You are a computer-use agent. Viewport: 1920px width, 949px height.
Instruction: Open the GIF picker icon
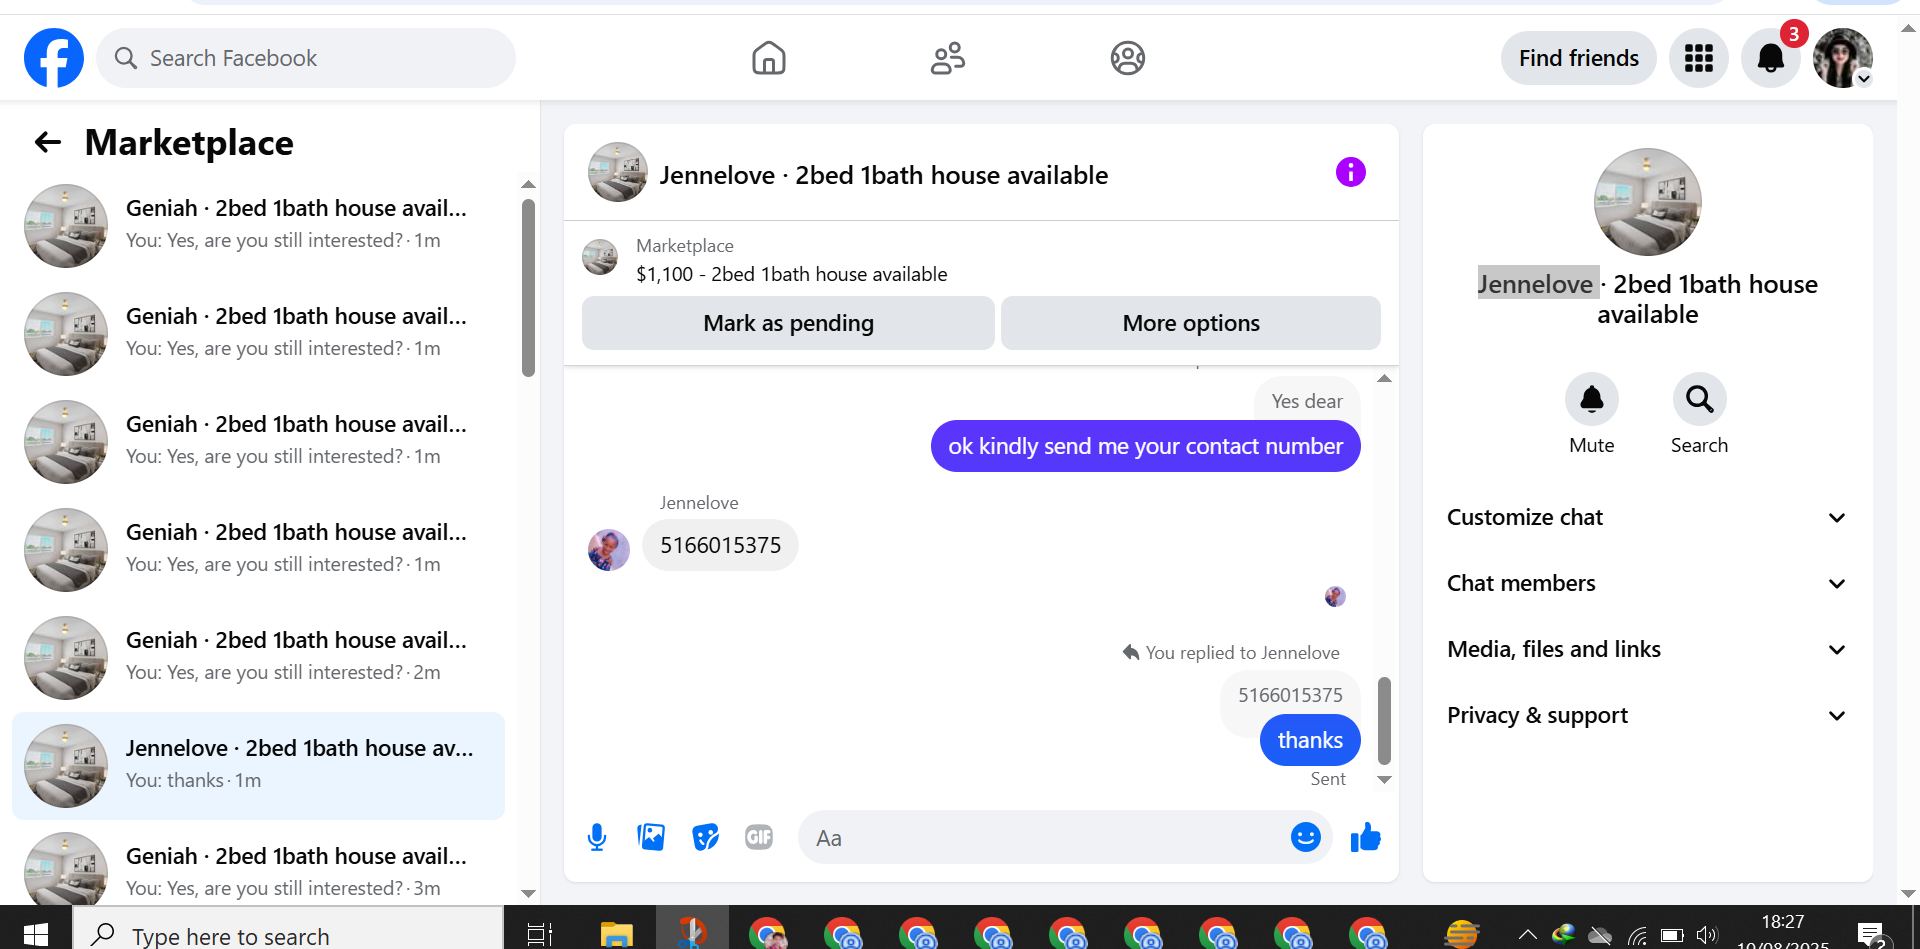[759, 837]
